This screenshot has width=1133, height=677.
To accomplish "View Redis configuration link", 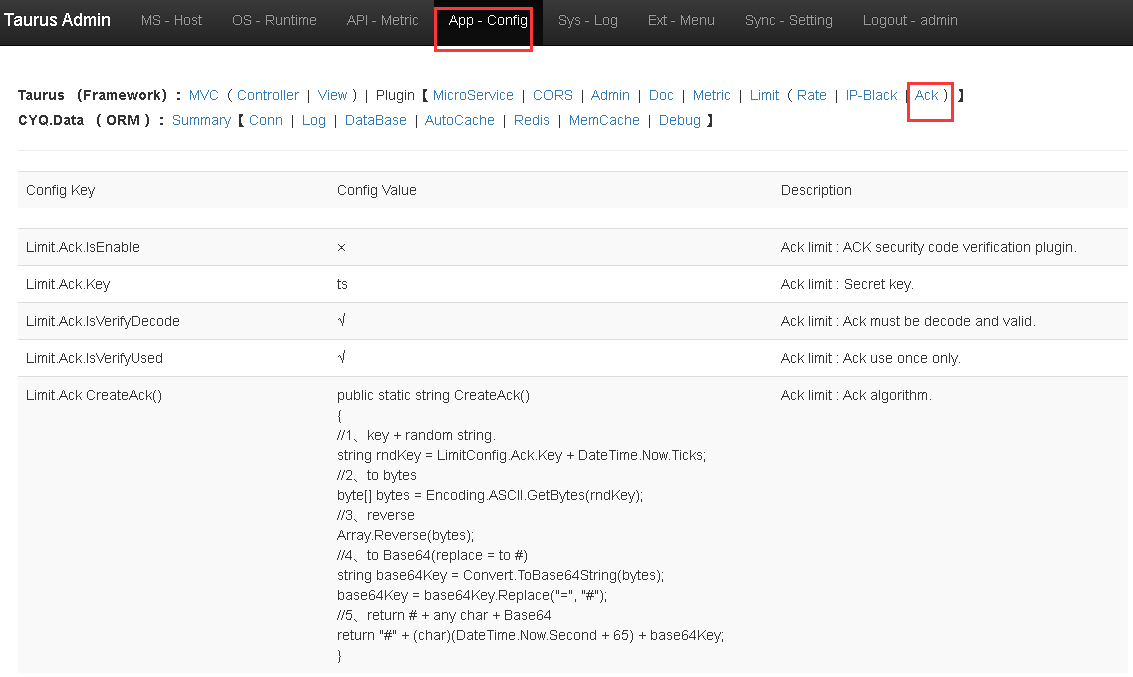I will point(531,120).
